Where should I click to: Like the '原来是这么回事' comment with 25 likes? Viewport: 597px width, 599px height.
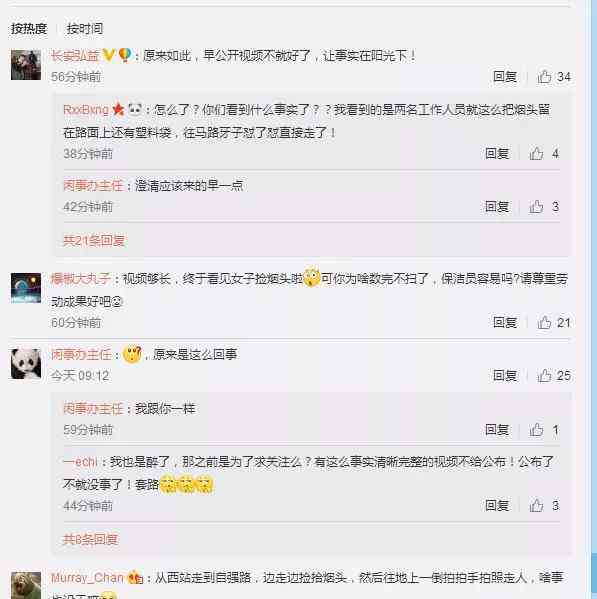(544, 376)
